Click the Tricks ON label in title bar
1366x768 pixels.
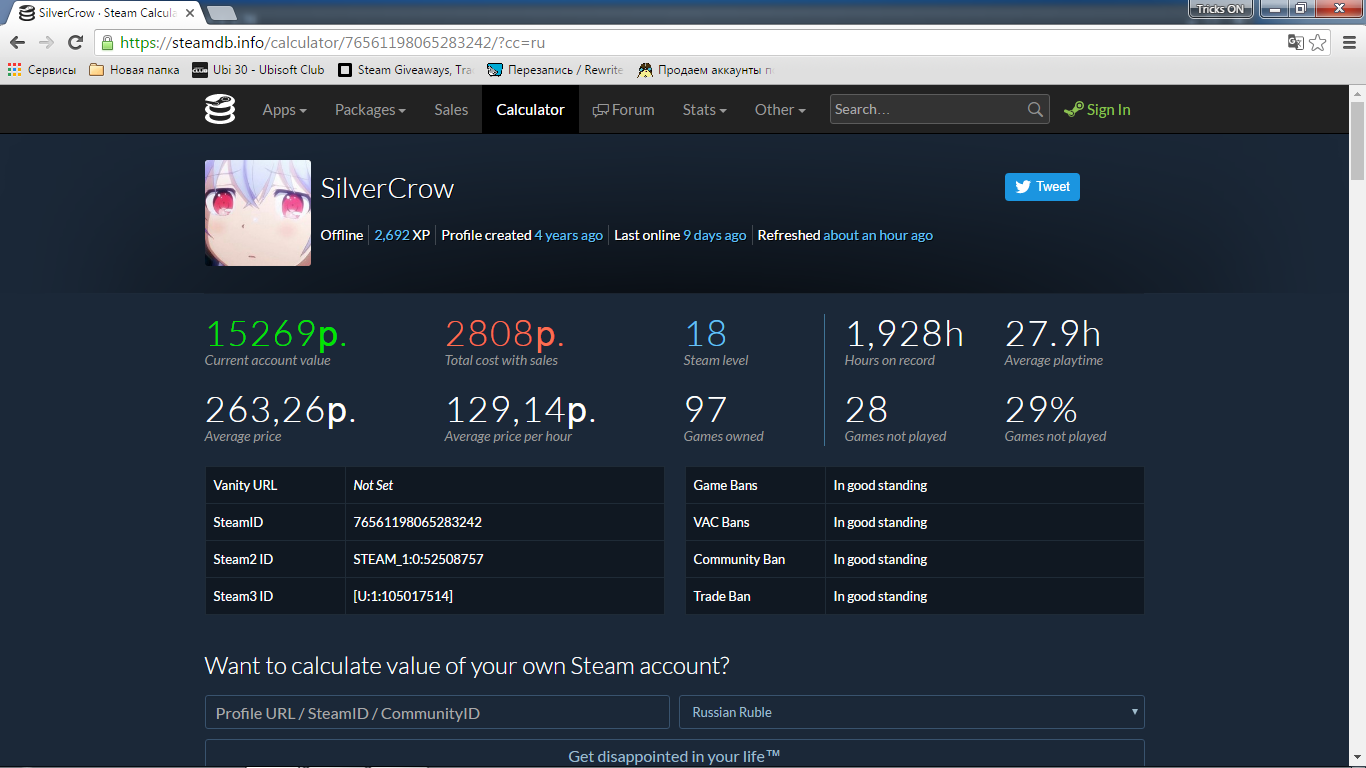[x=1220, y=9]
